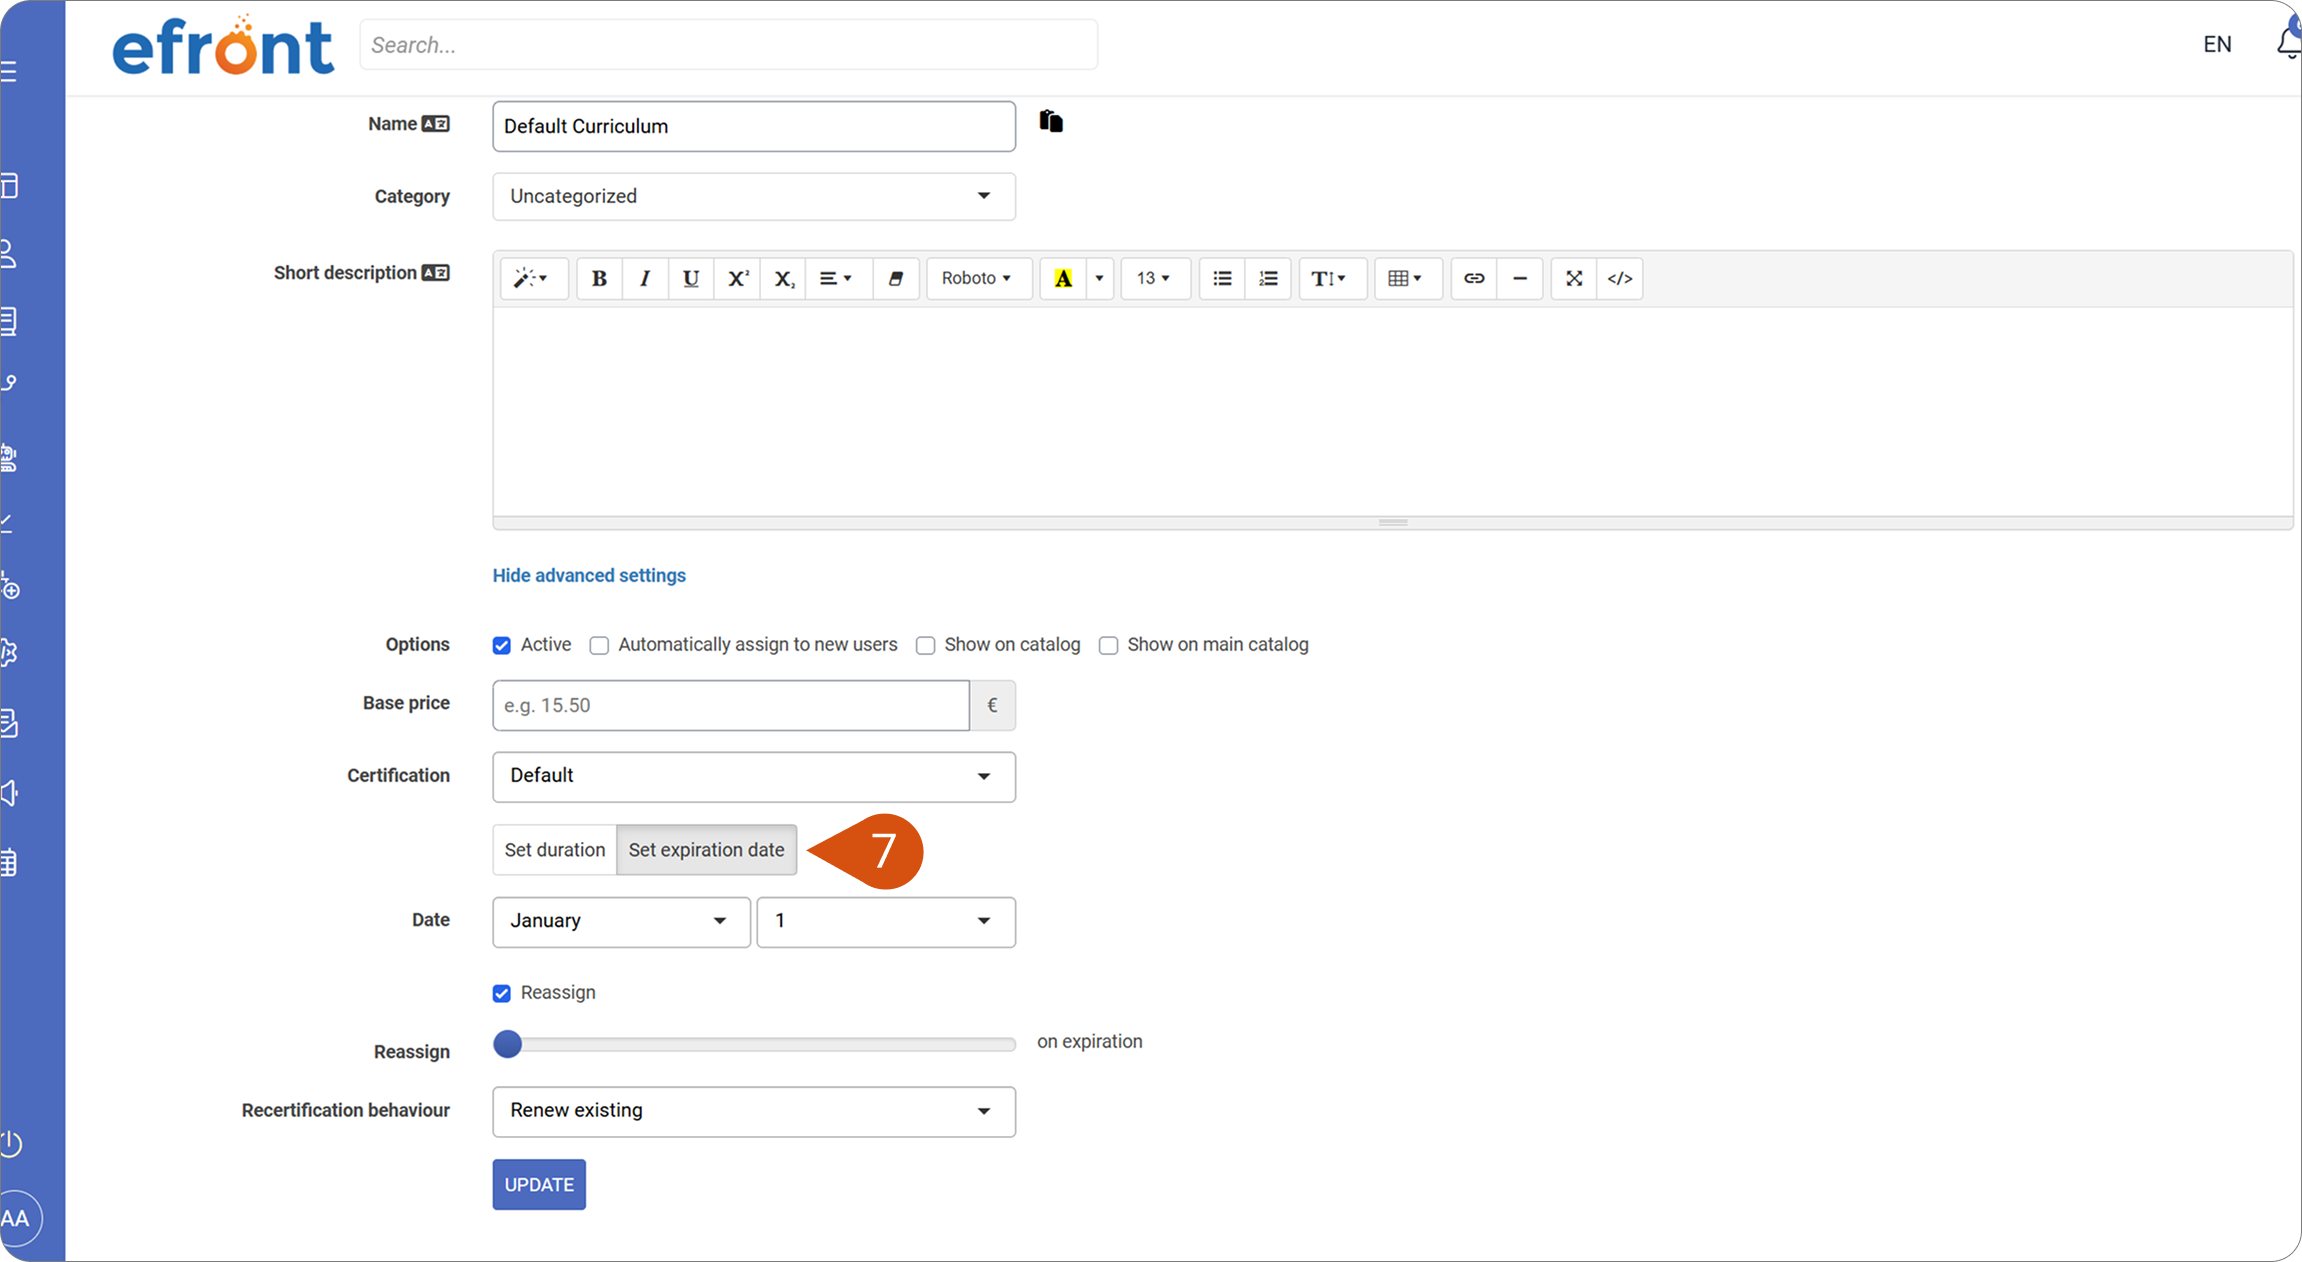Screen dimensions: 2302x1262
Task: Click the copy icon beside Name field
Action: pyautogui.click(x=1051, y=122)
